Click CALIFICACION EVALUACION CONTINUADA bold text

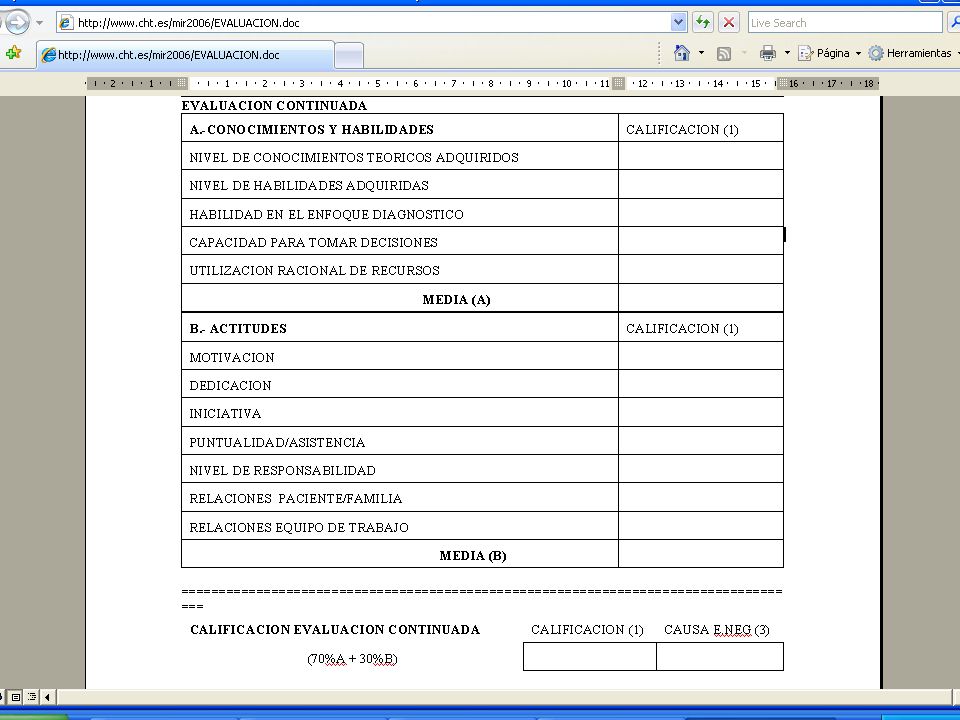[x=335, y=630]
